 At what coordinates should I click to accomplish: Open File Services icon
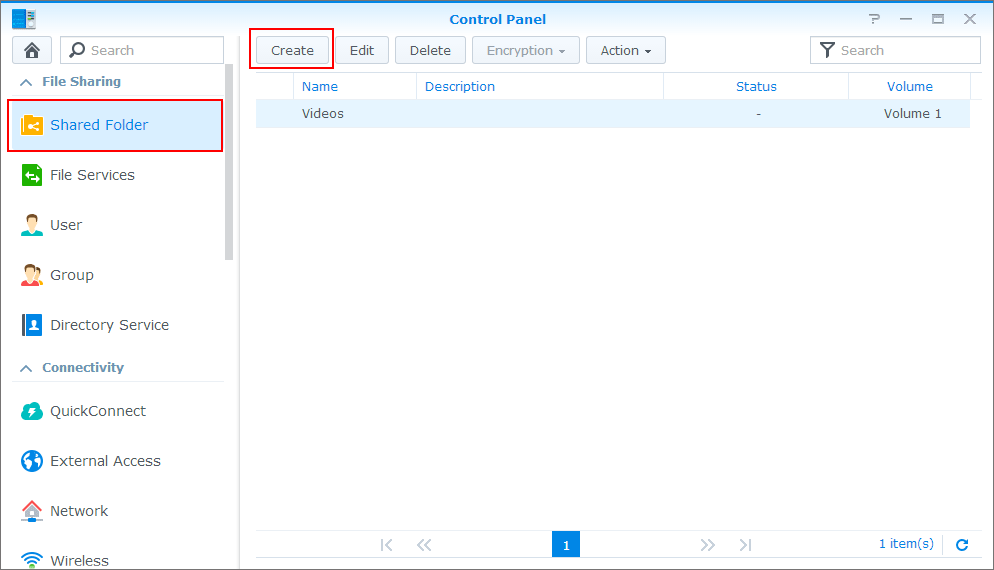(32, 175)
